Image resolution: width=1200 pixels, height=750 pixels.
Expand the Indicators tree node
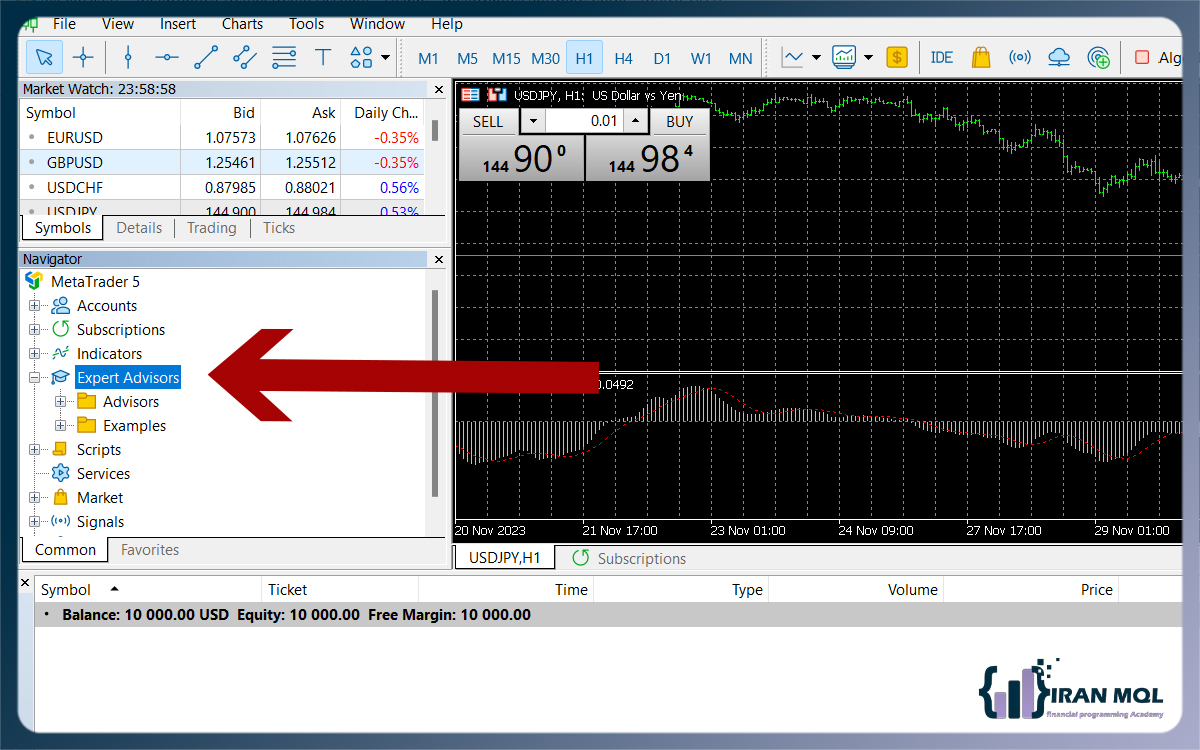point(34,354)
